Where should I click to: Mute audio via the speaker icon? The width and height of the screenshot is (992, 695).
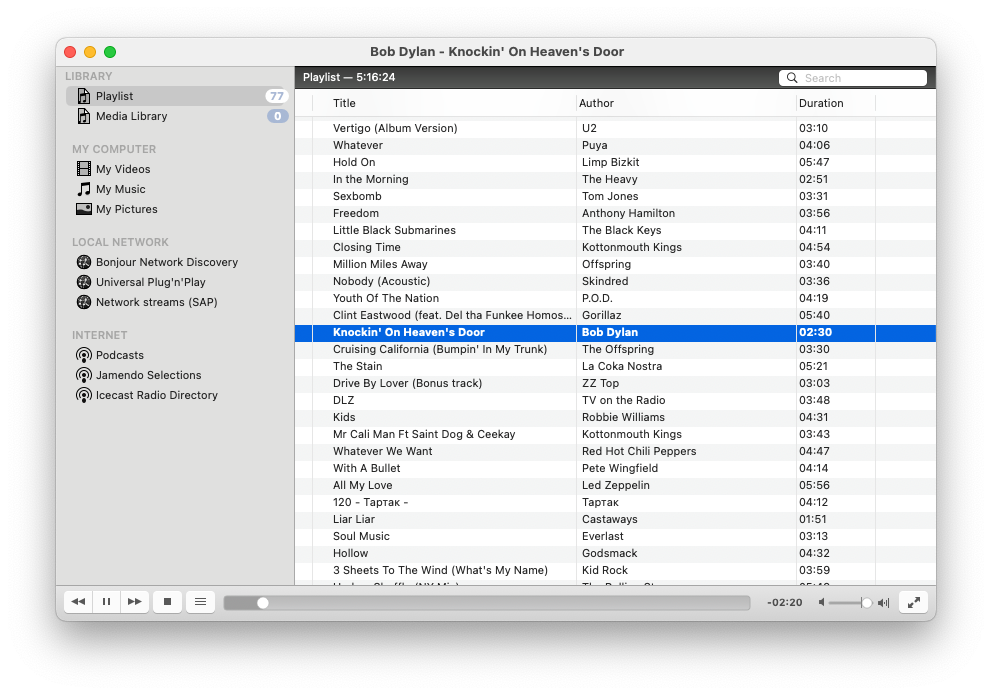[821, 602]
